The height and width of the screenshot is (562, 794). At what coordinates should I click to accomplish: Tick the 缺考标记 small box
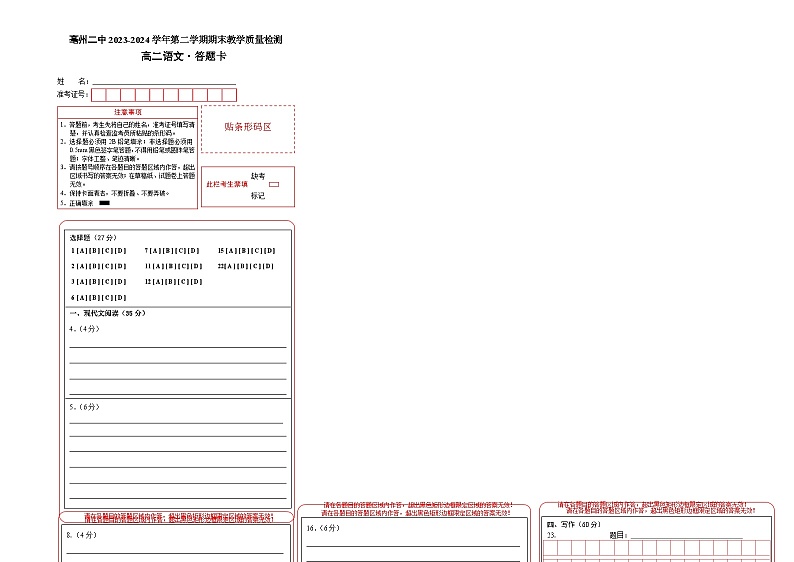[x=274, y=184]
